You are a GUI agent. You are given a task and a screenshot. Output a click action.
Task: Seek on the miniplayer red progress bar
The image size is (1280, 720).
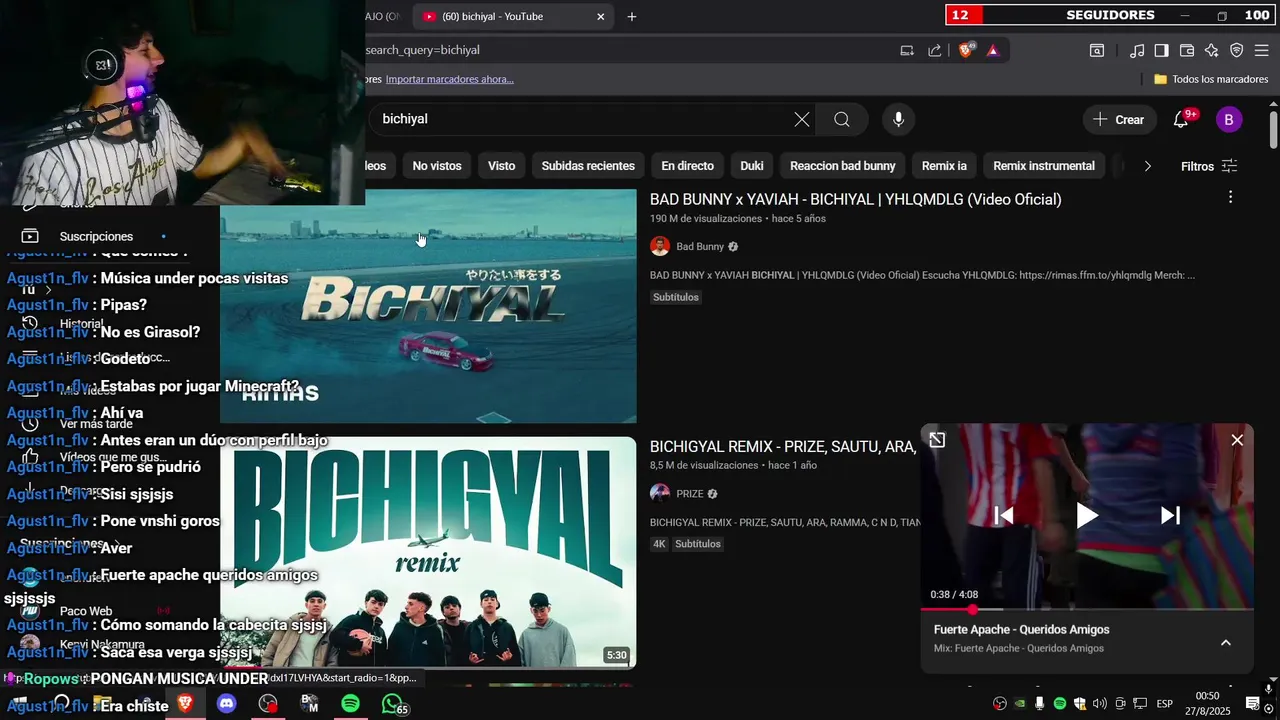(1087, 609)
